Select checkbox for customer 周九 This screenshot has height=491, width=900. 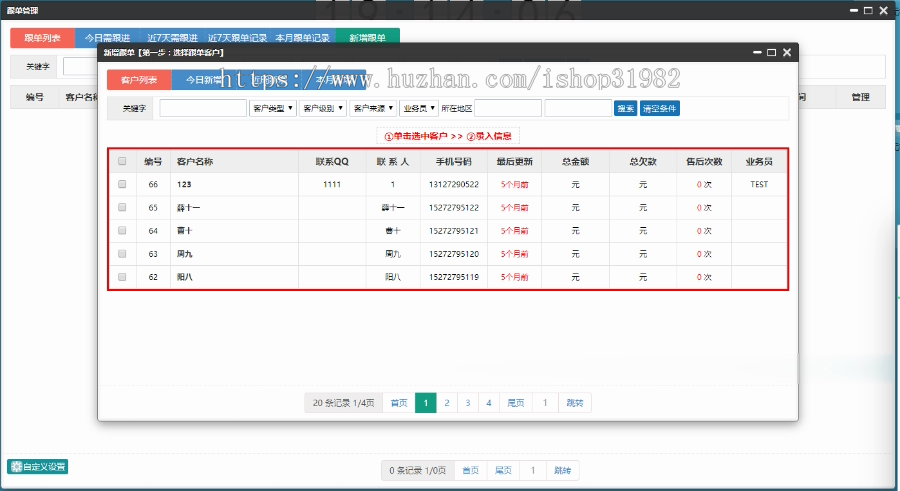(x=122, y=254)
